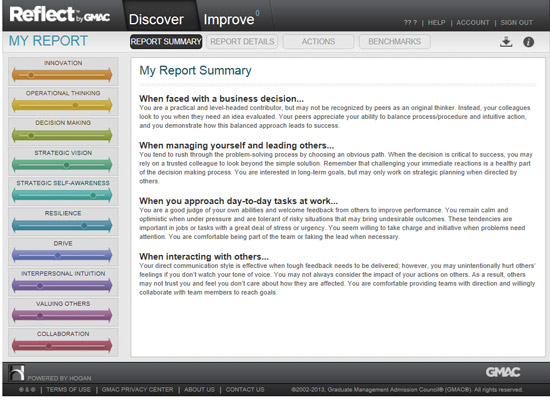
Task: Click SIGN OUT in the header
Action: pyautogui.click(x=516, y=22)
